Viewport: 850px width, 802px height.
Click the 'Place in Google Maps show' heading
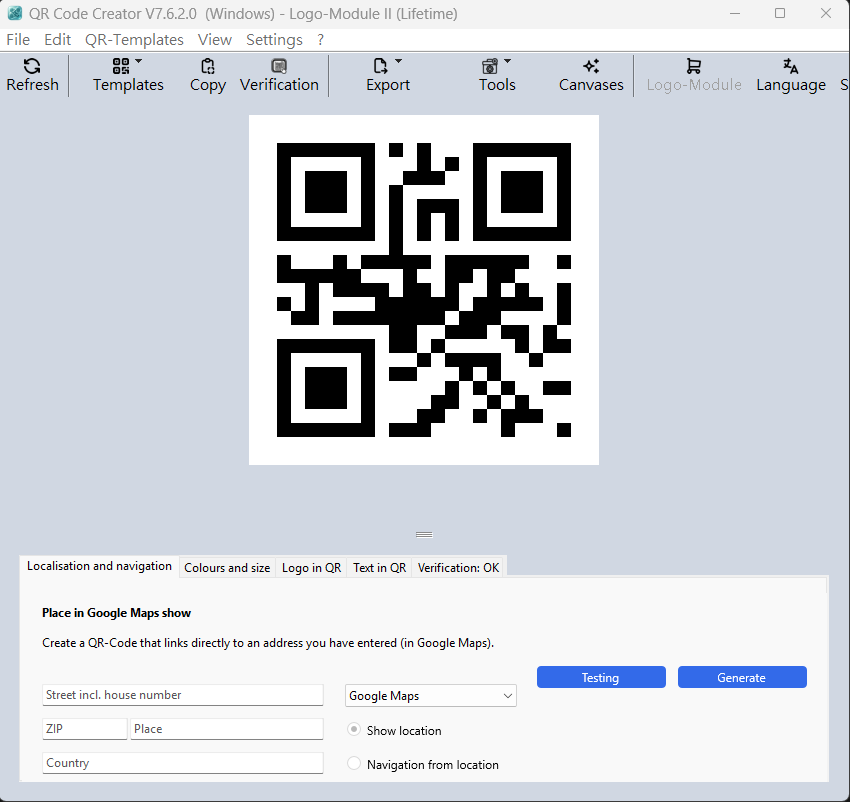pos(117,613)
